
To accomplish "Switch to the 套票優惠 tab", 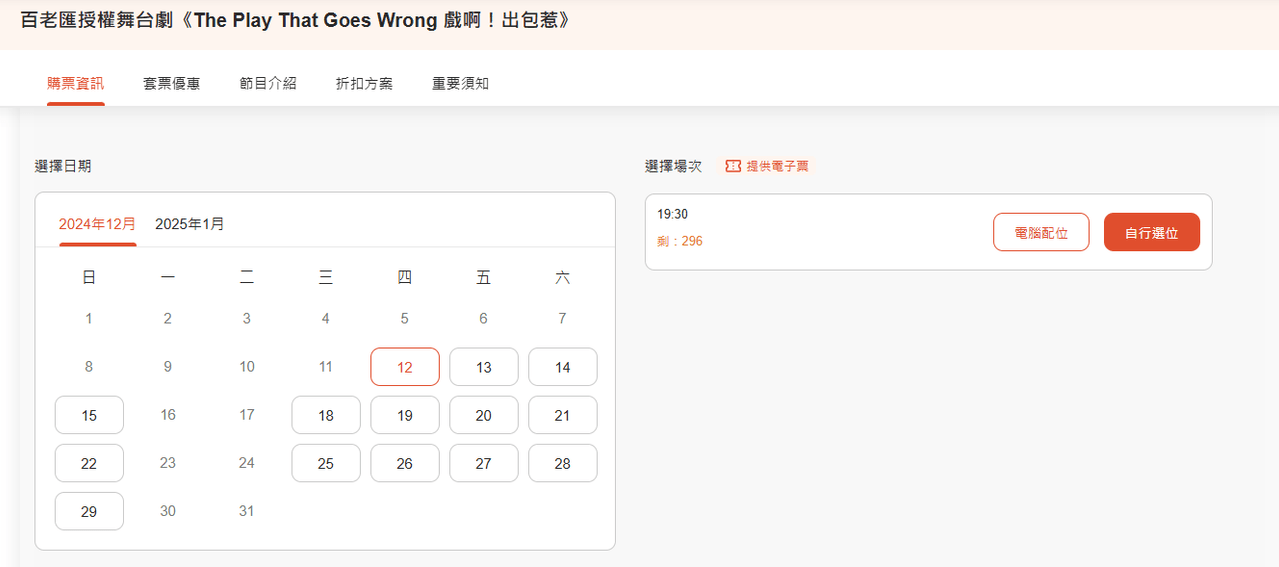I will point(171,84).
